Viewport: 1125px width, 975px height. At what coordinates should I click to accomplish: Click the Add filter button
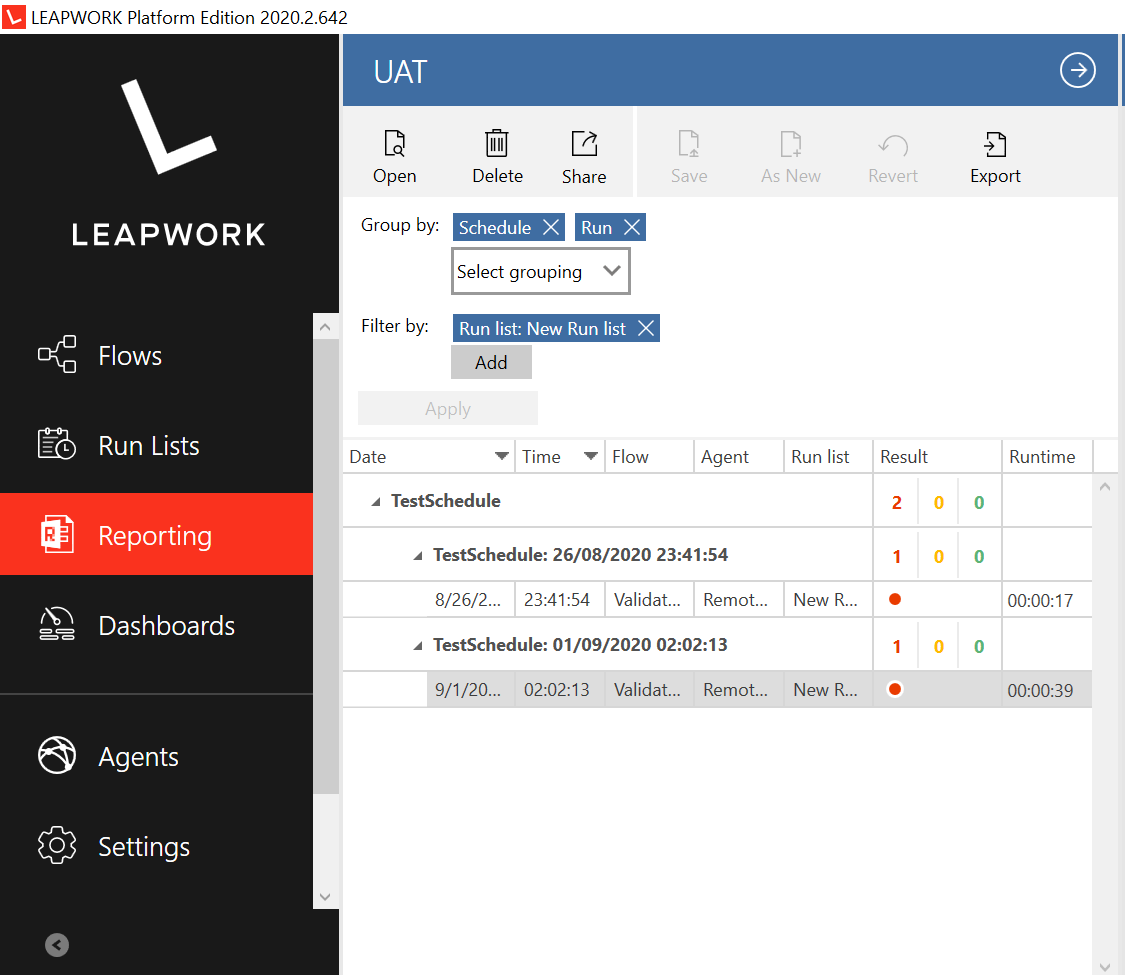[491, 362]
